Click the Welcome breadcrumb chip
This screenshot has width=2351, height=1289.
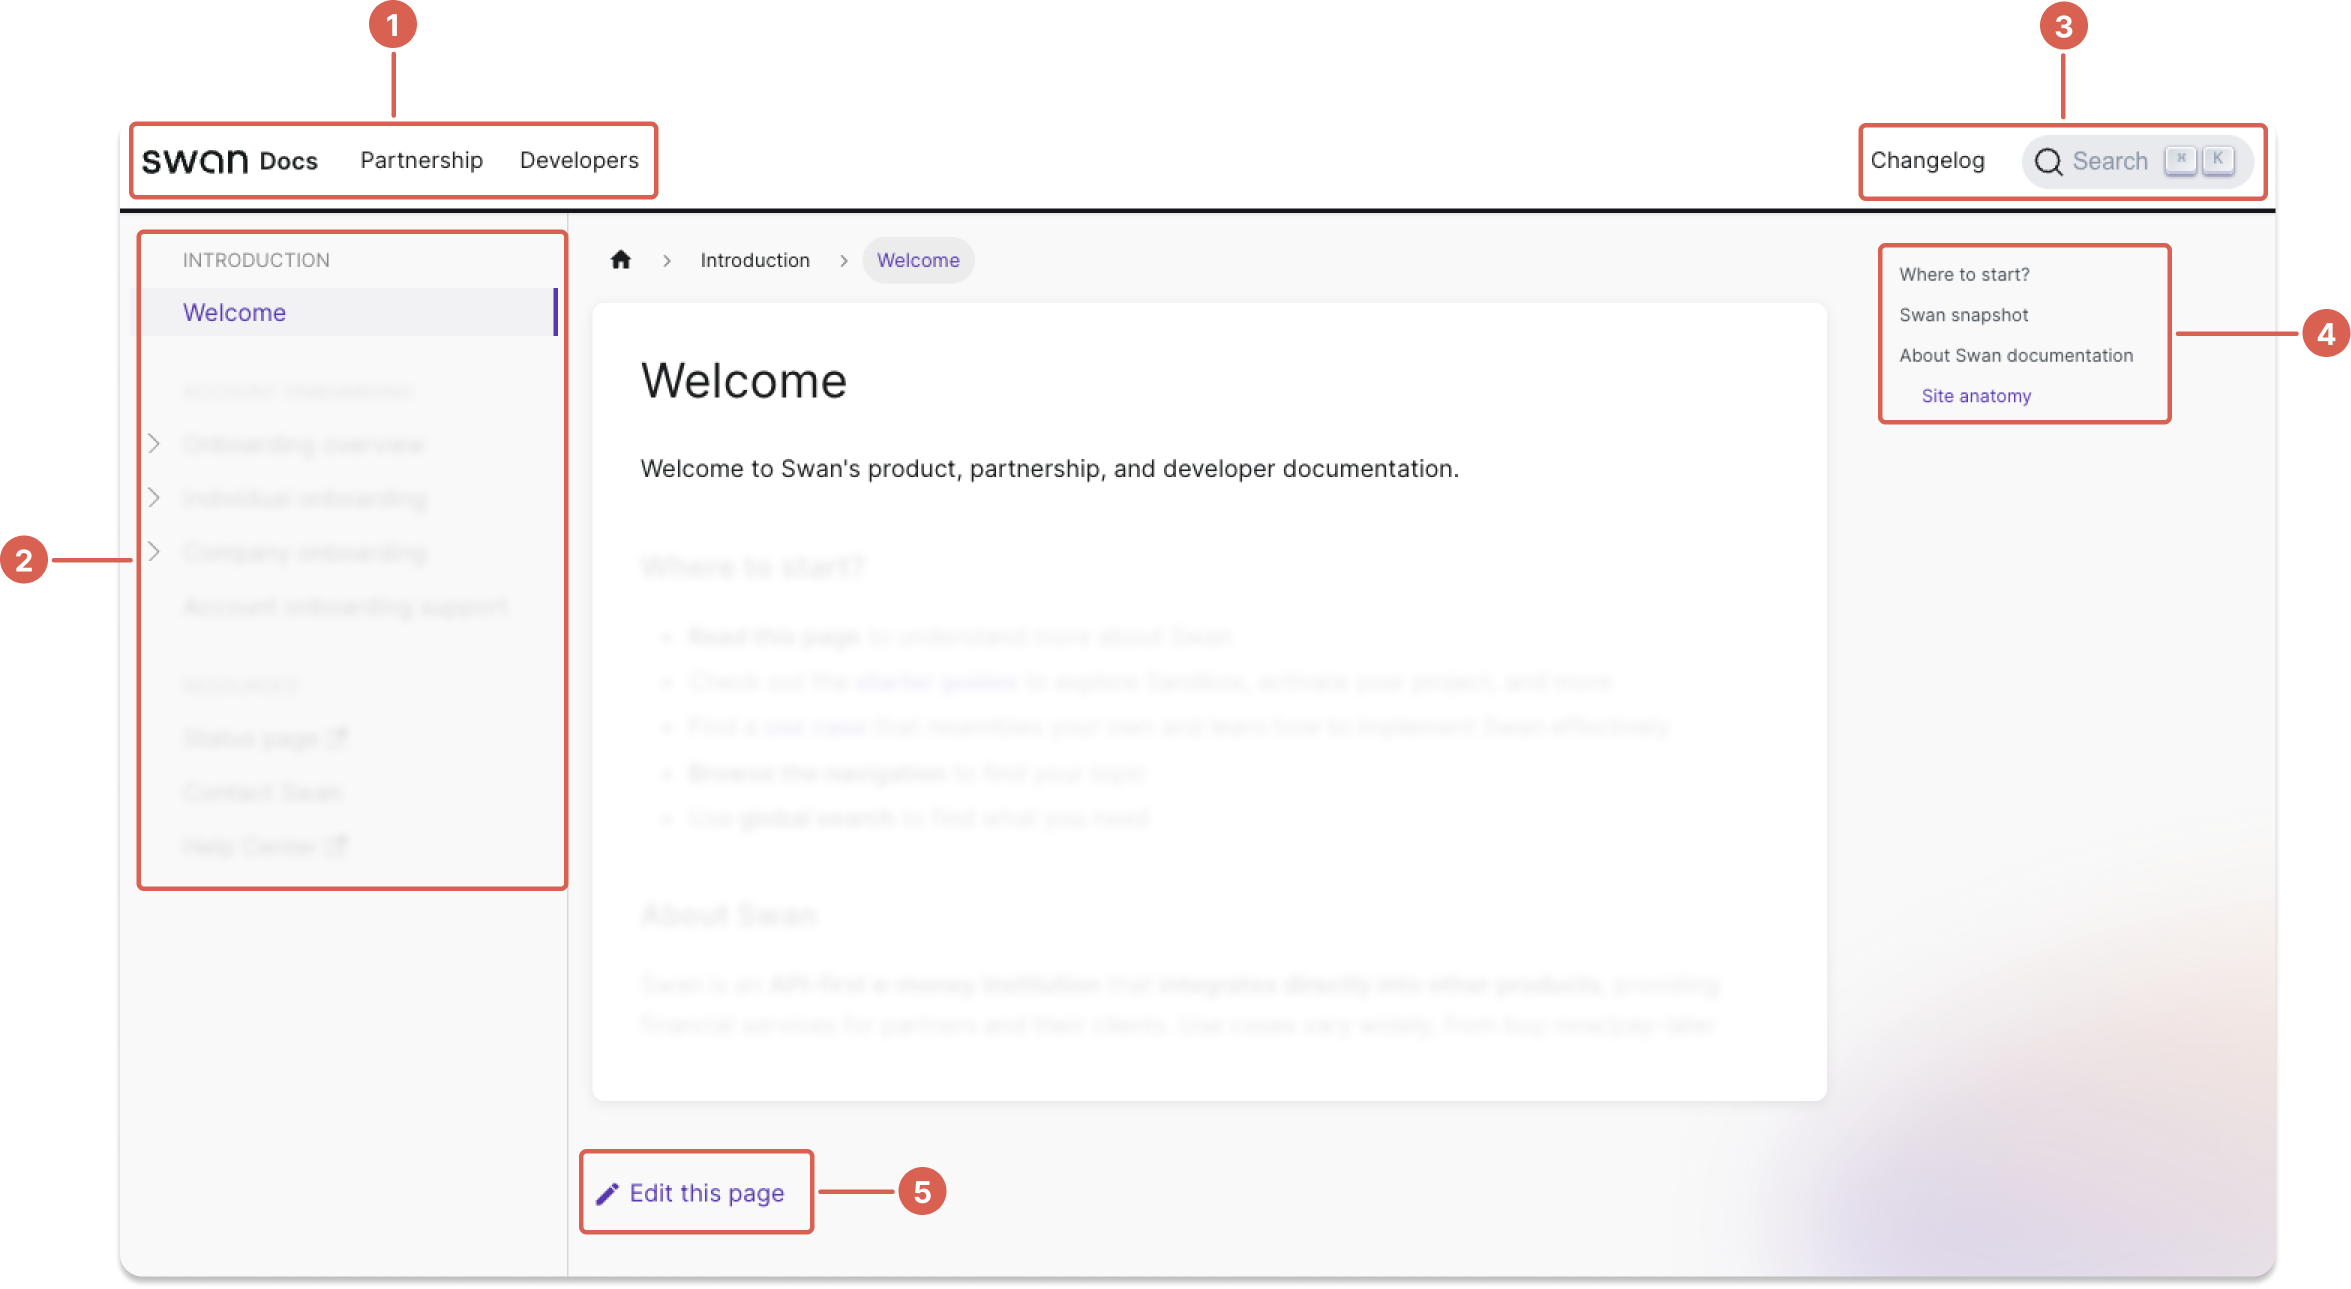918,260
